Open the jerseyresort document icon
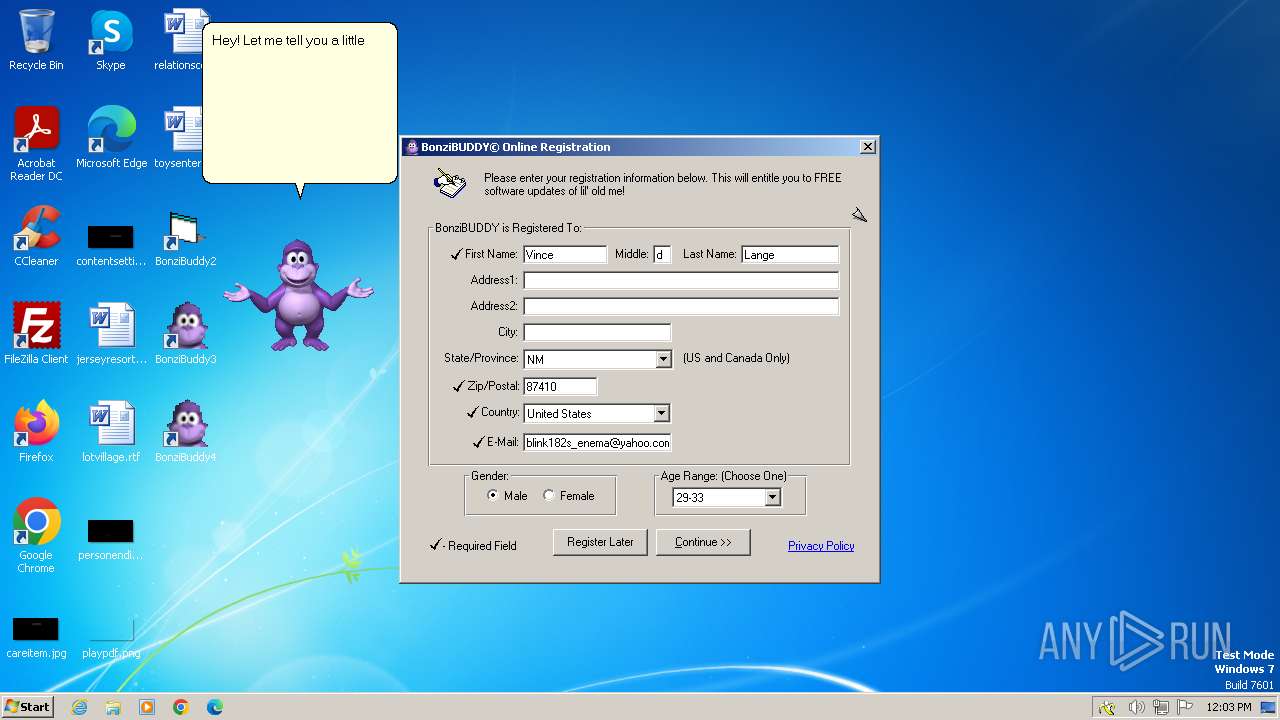The image size is (1280, 720). [111, 334]
